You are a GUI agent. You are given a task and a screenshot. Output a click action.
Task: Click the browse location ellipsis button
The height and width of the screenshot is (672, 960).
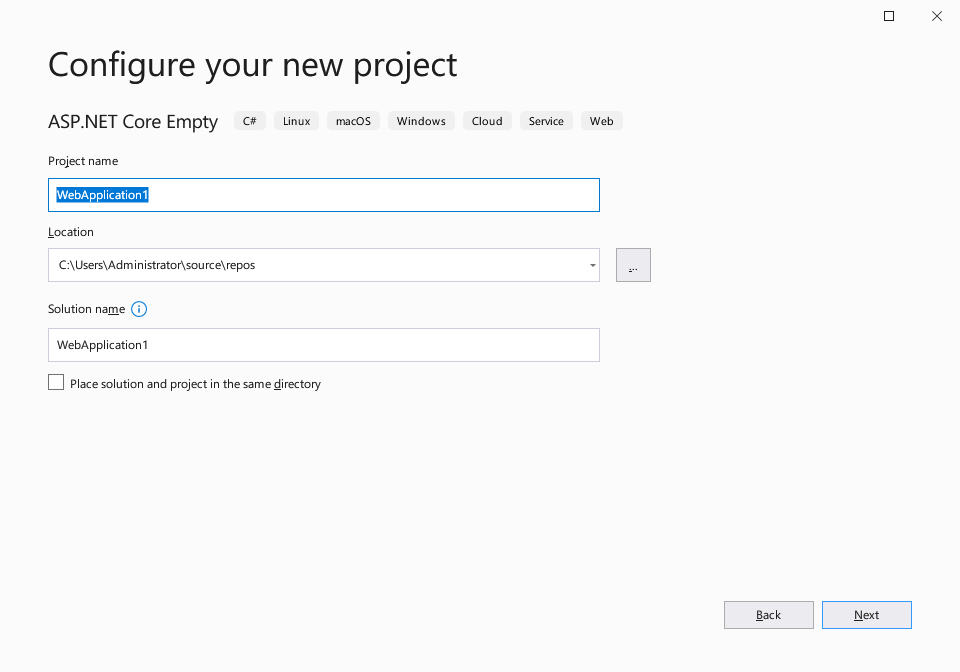pos(633,265)
